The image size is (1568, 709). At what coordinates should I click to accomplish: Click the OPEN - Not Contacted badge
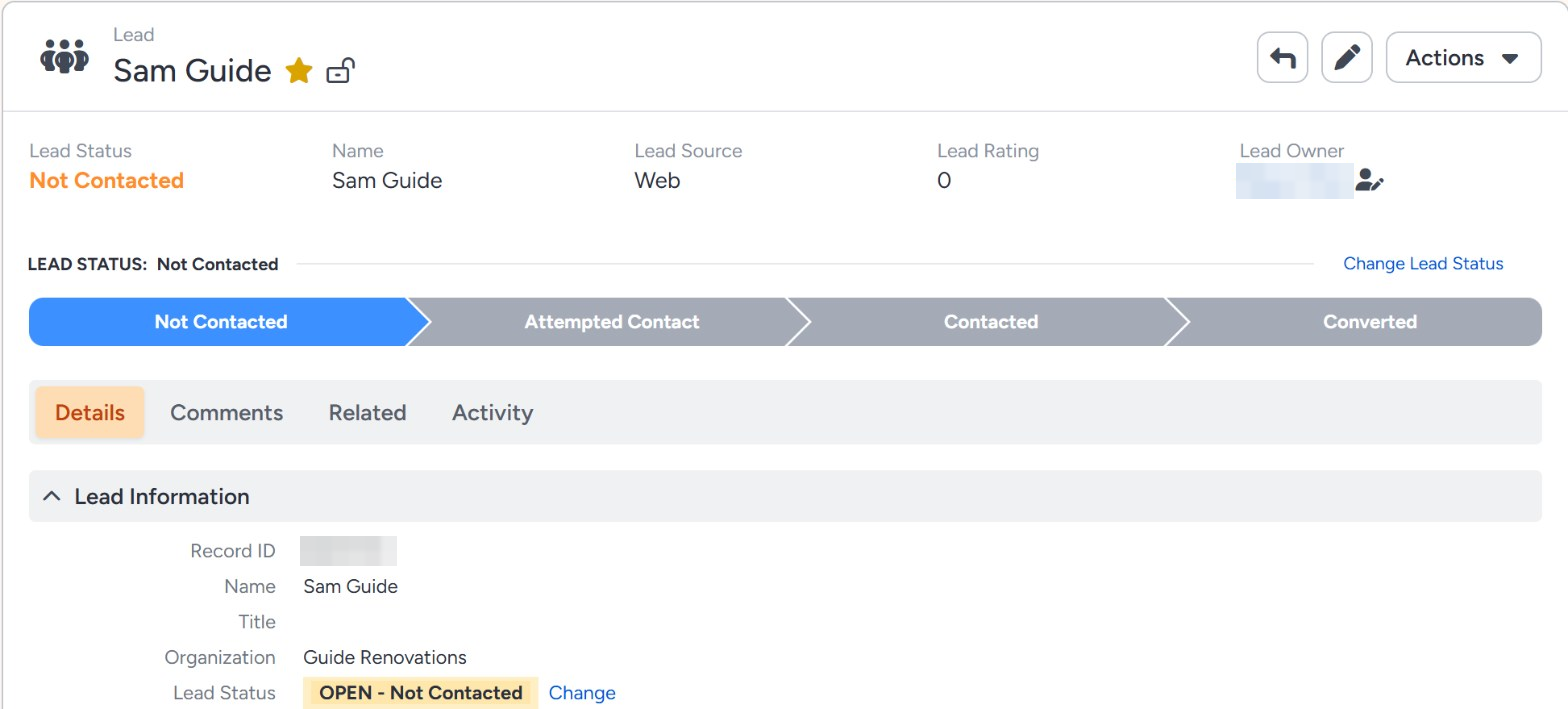point(421,693)
